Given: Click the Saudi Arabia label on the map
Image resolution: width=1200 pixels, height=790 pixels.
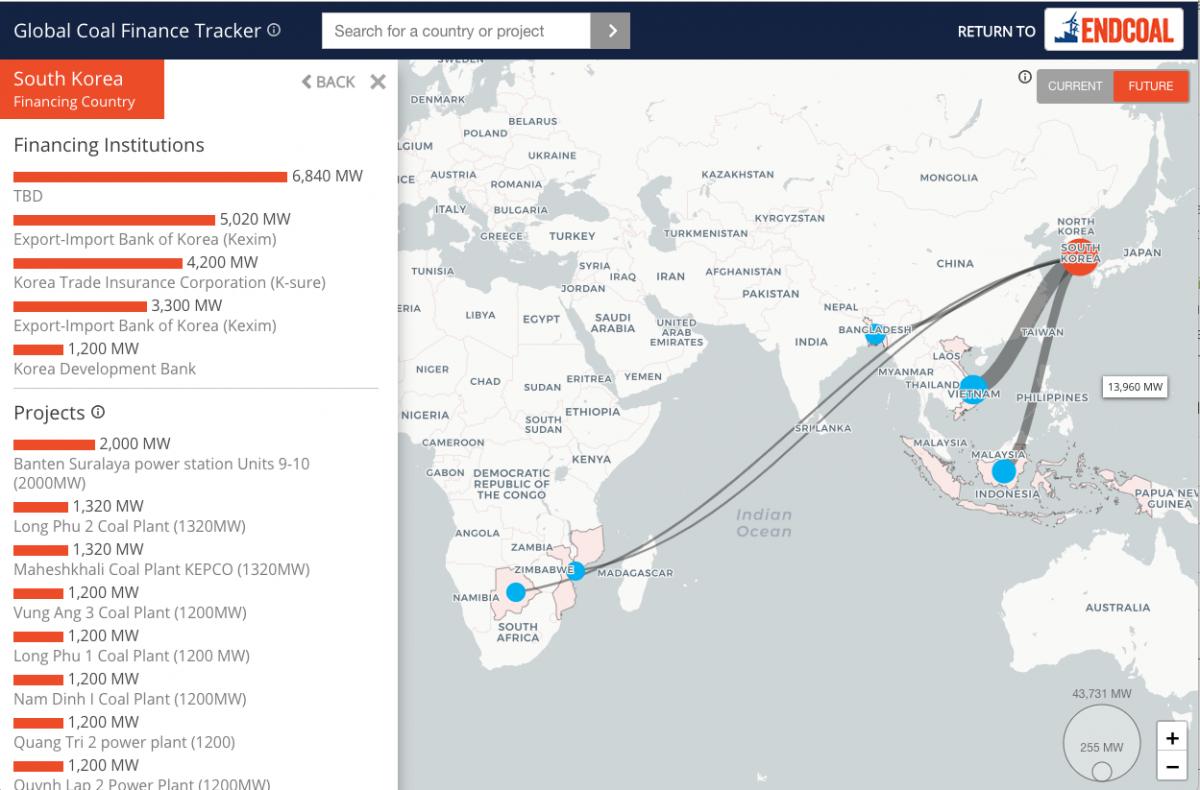Looking at the screenshot, I should [x=613, y=323].
